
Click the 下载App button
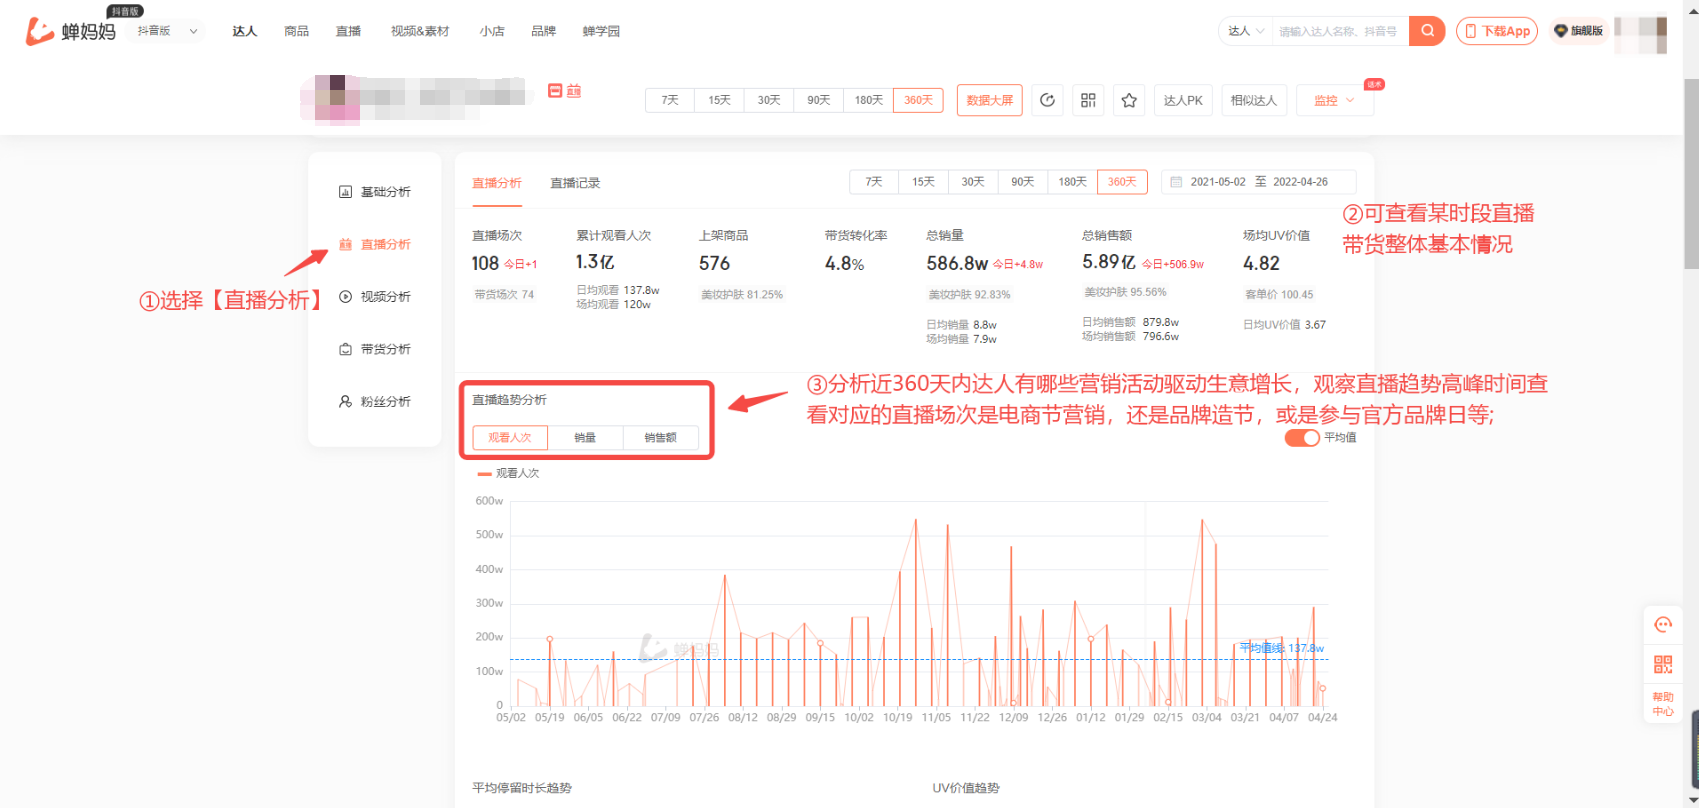tap(1497, 31)
